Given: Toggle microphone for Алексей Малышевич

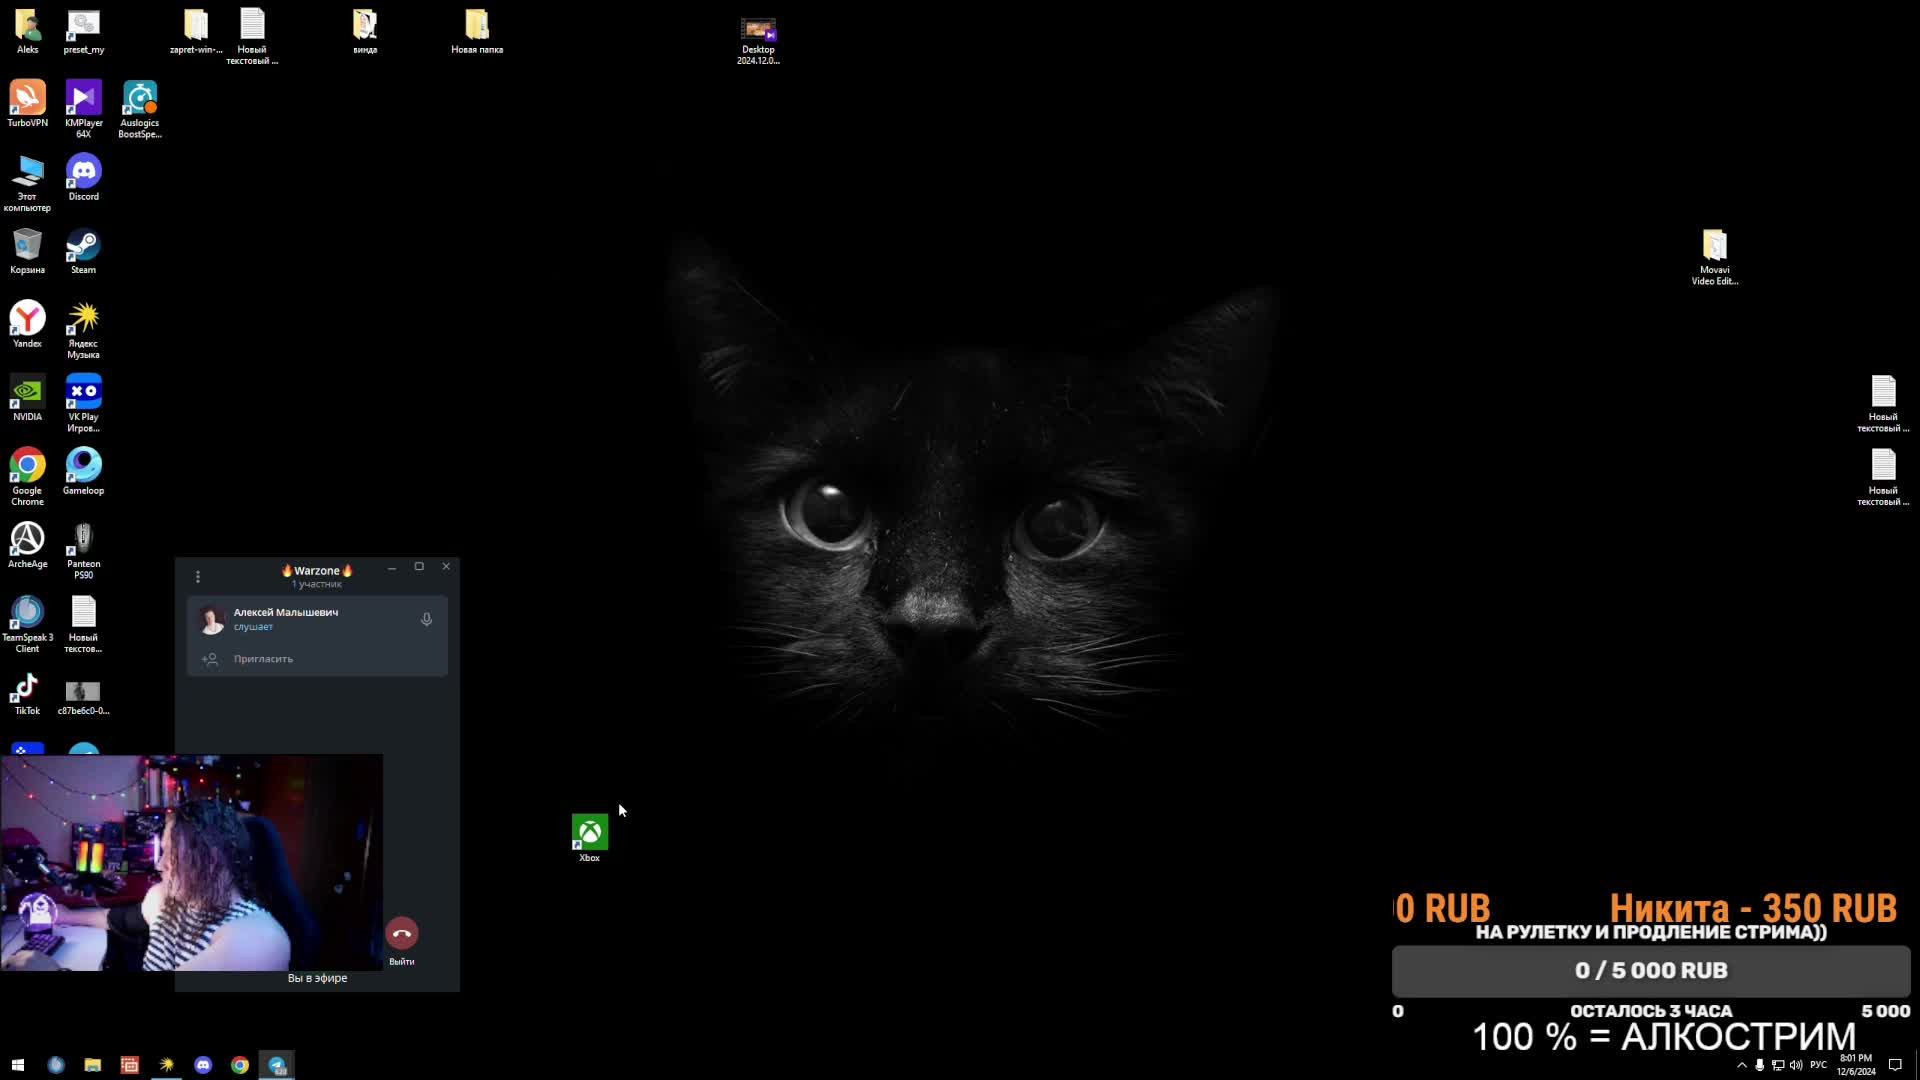Looking at the screenshot, I should (x=426, y=619).
